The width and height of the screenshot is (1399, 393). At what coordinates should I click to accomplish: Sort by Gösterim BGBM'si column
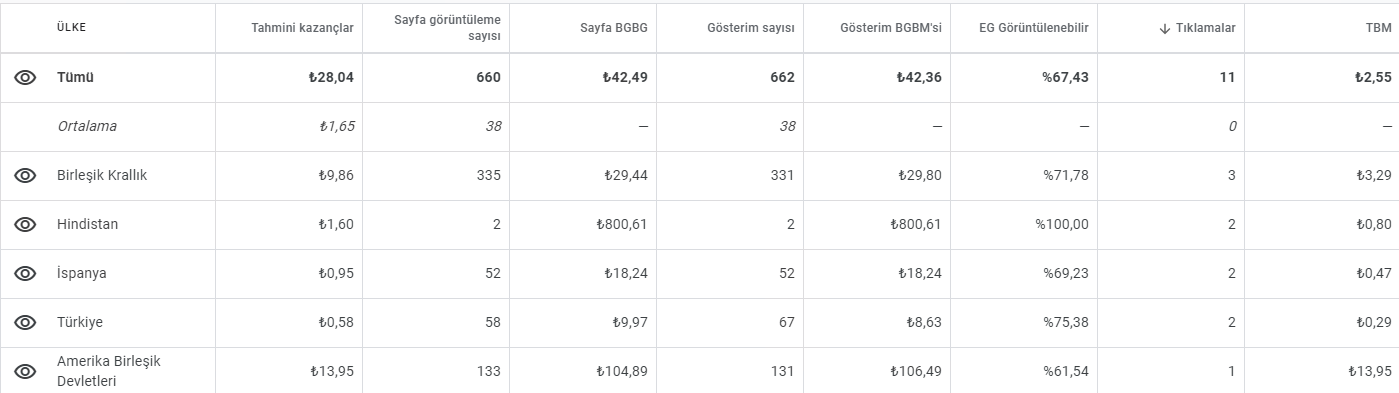pyautogui.click(x=892, y=29)
